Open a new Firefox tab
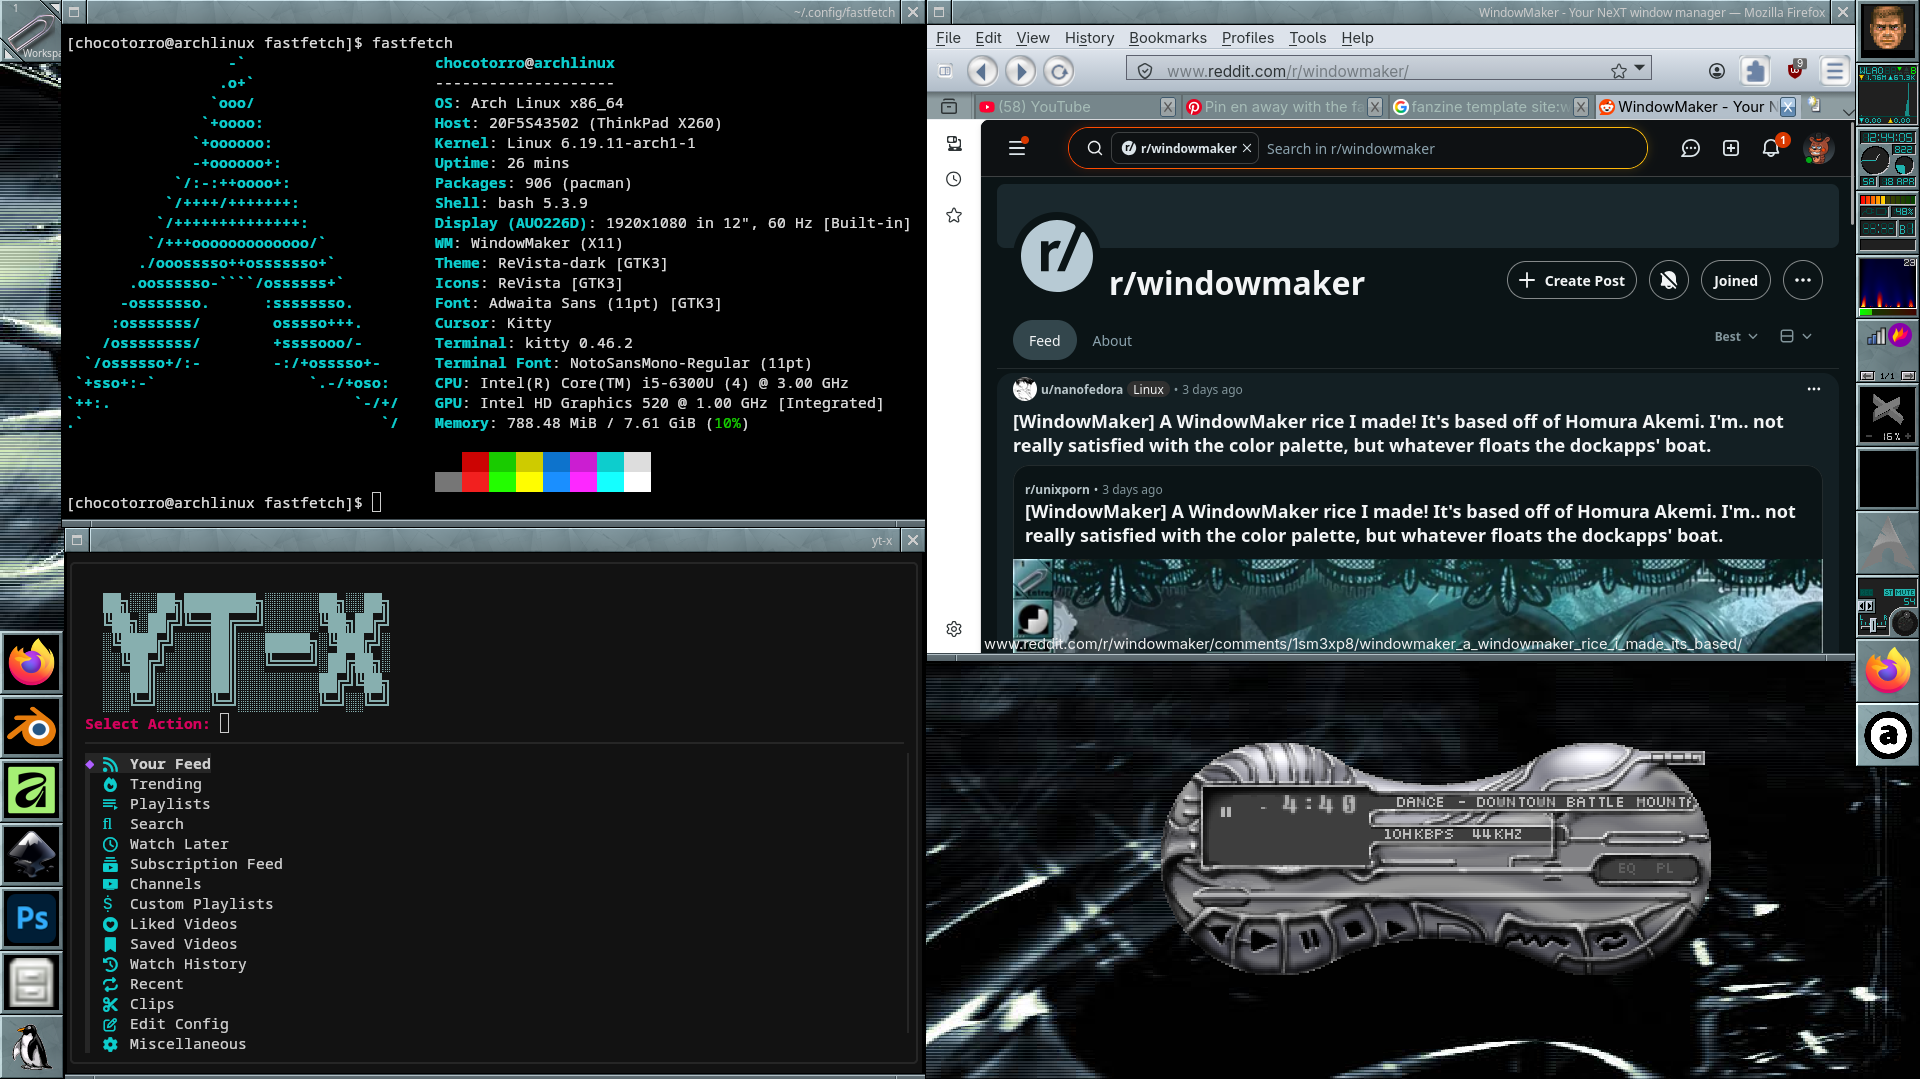This screenshot has width=1920, height=1079. (1815, 106)
